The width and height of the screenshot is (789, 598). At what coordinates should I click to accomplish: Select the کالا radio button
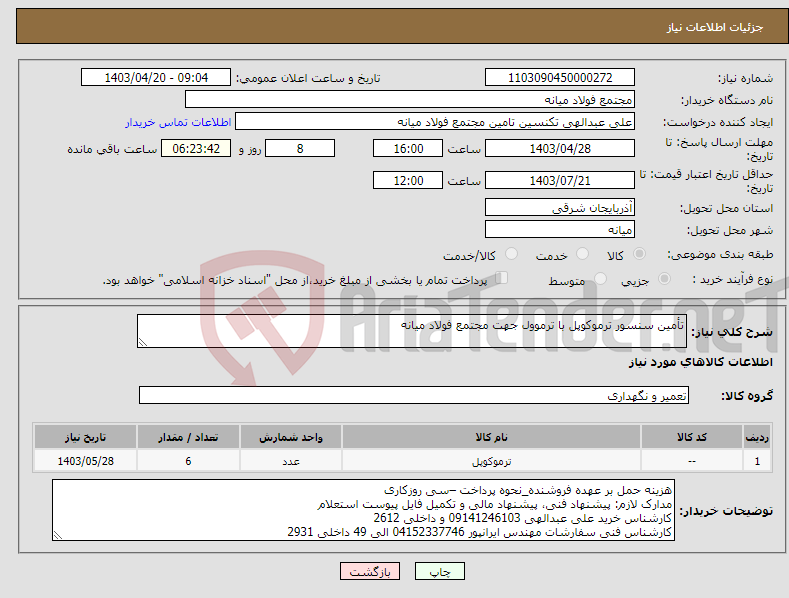pyautogui.click(x=639, y=254)
